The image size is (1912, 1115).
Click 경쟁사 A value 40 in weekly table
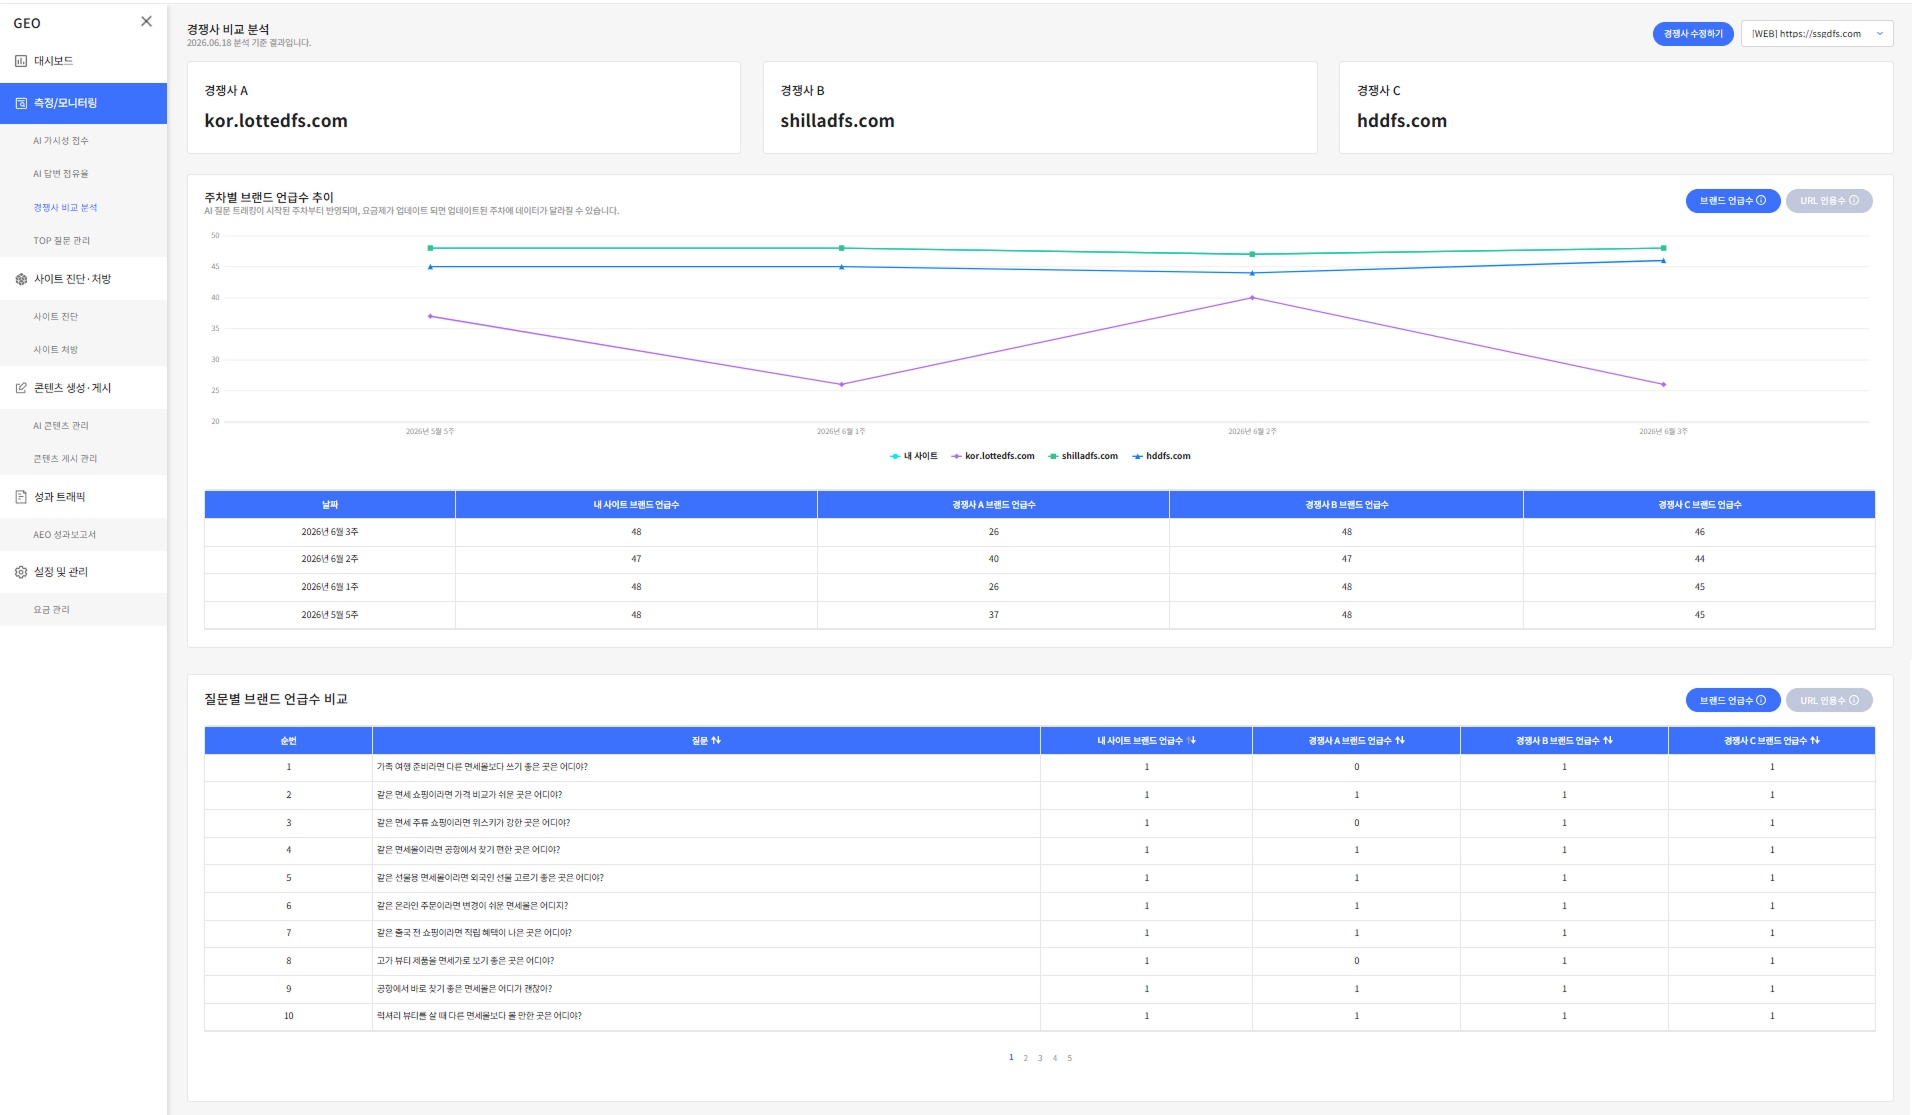coord(993,559)
